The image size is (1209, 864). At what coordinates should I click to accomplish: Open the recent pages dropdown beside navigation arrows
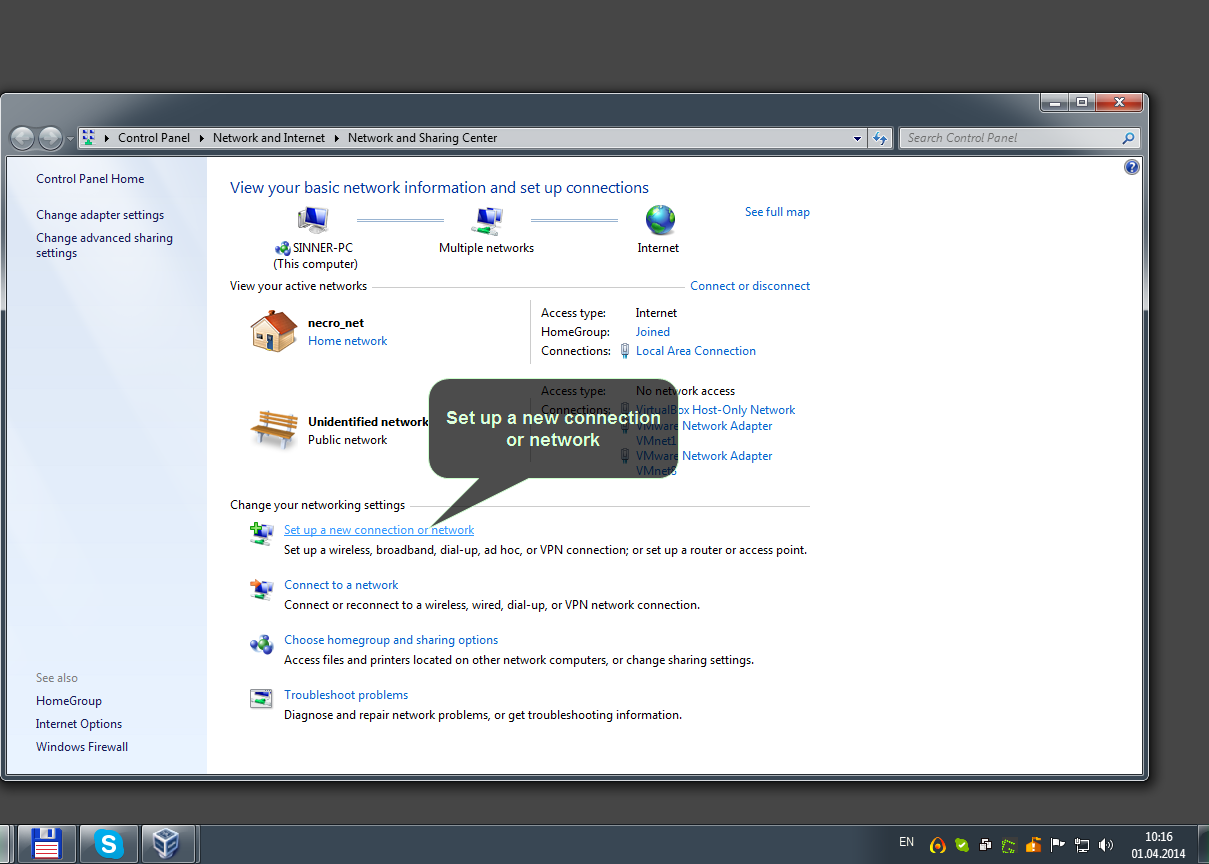pos(70,139)
